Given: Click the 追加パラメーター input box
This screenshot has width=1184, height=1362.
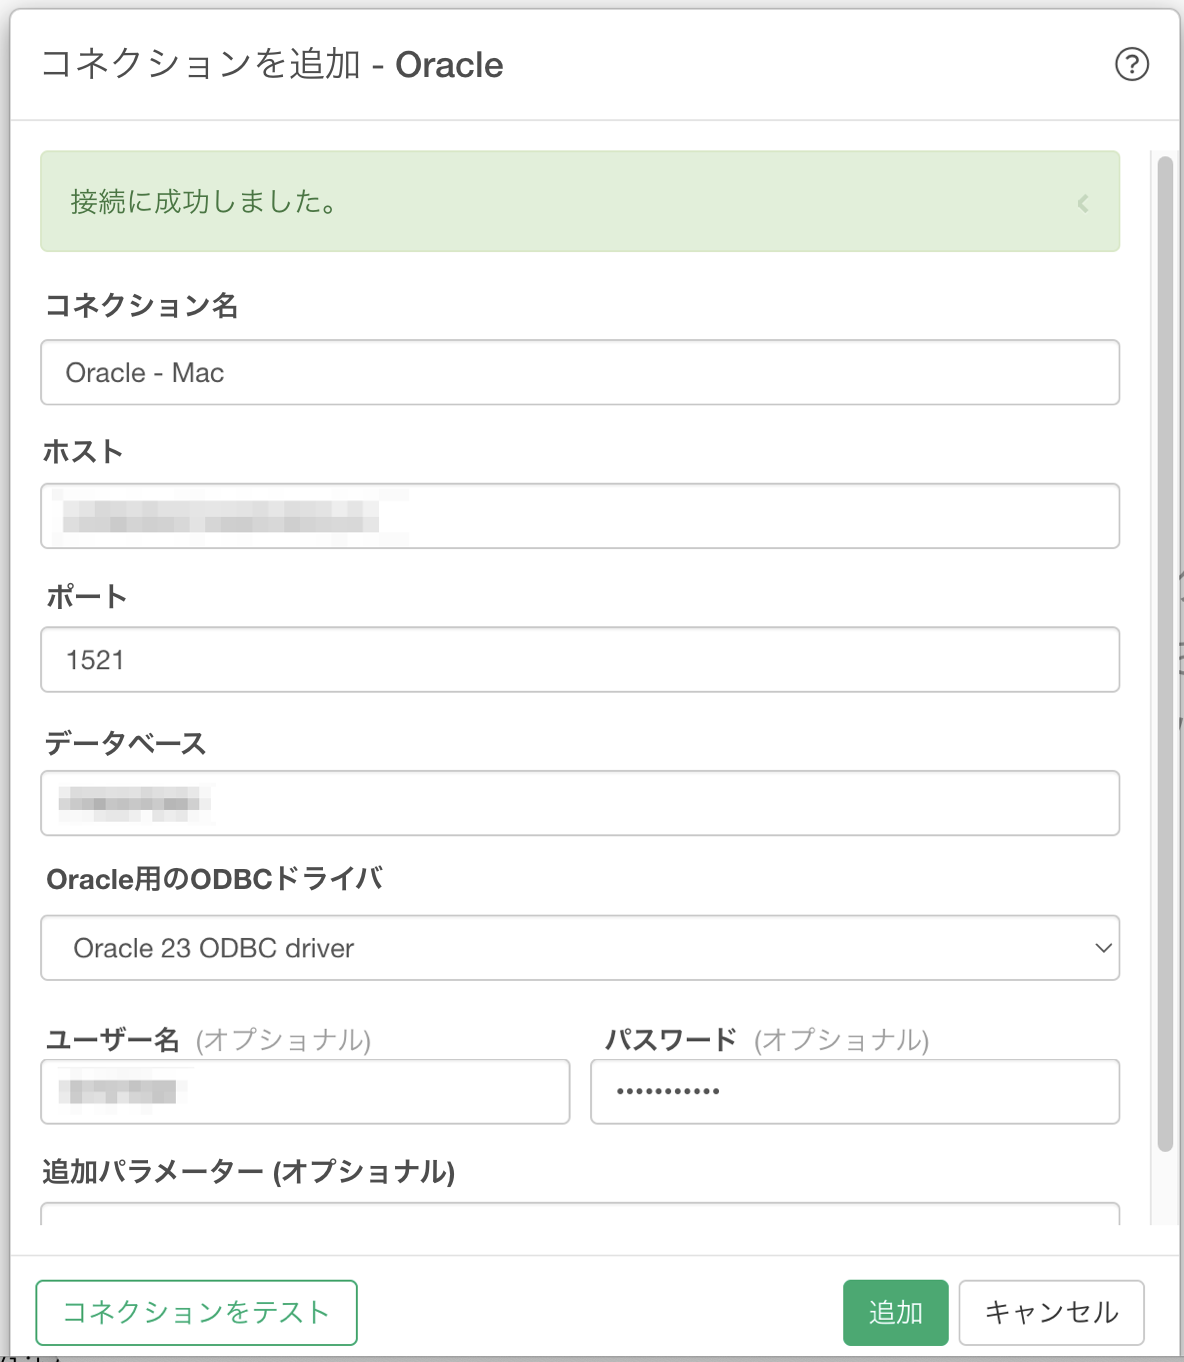Looking at the screenshot, I should [580, 1214].
